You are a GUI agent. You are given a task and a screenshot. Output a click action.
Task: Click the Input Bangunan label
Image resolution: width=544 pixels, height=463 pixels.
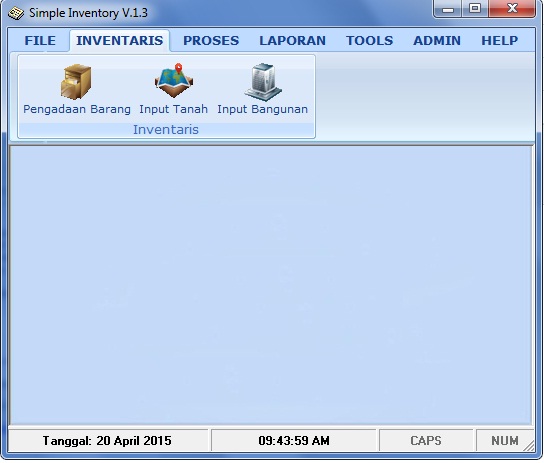[263, 109]
